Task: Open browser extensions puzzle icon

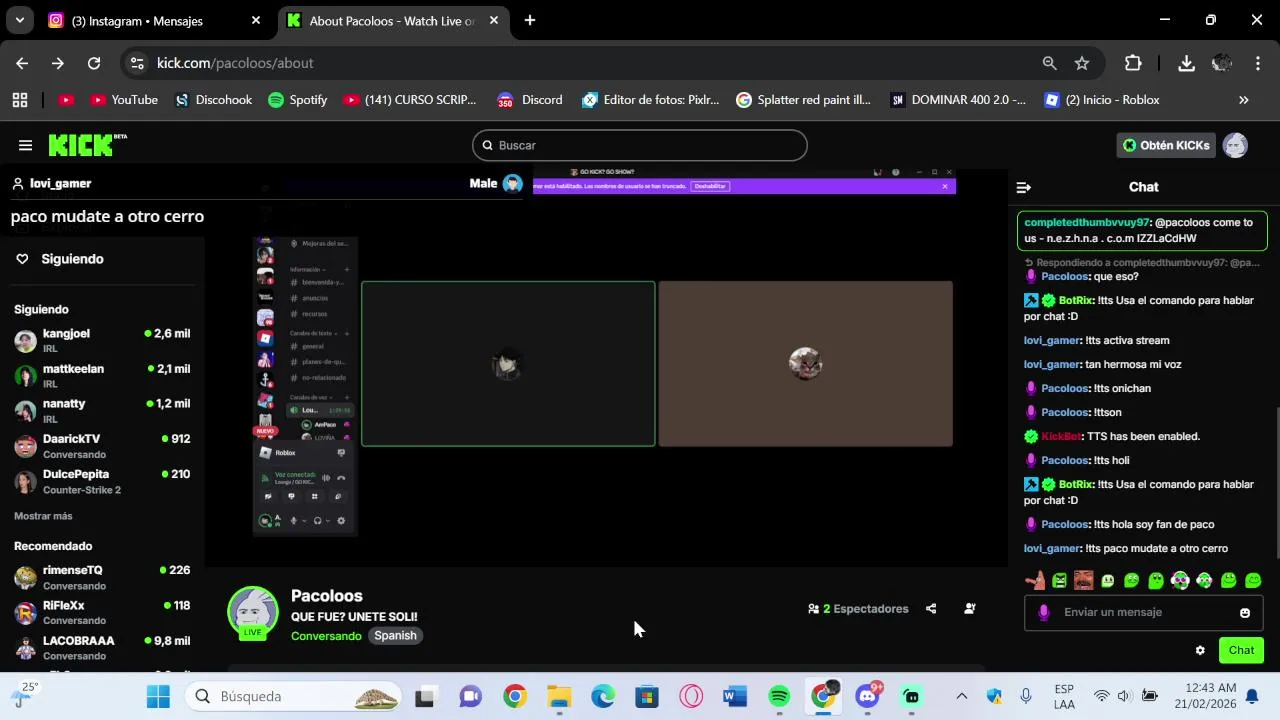Action: (x=1133, y=63)
